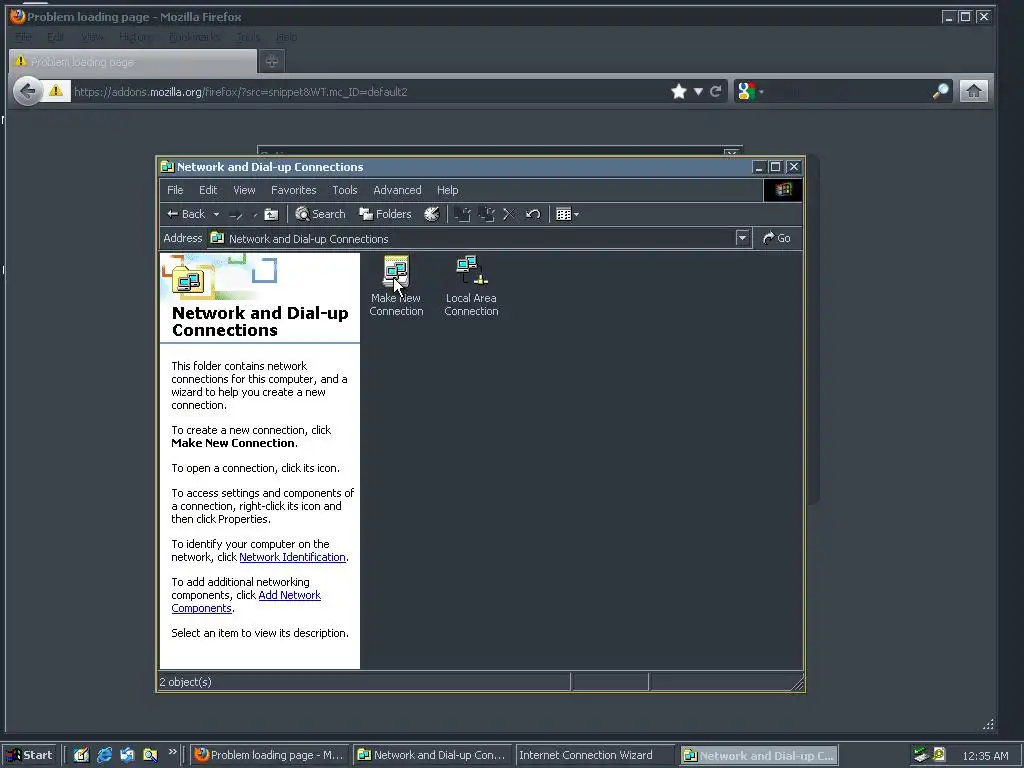The height and width of the screenshot is (768, 1024).
Task: Click the warning site identity icon in Firefox
Action: click(56, 91)
